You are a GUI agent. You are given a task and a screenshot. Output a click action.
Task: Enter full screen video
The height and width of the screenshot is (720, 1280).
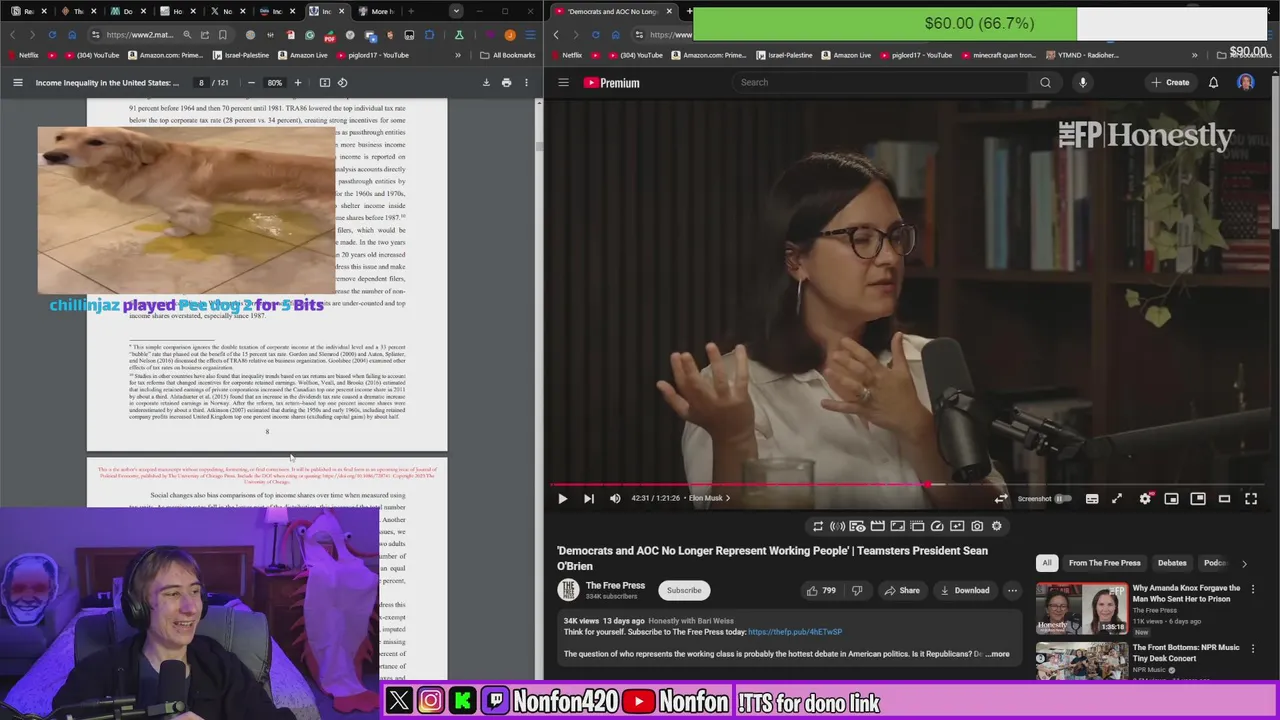[1251, 498]
